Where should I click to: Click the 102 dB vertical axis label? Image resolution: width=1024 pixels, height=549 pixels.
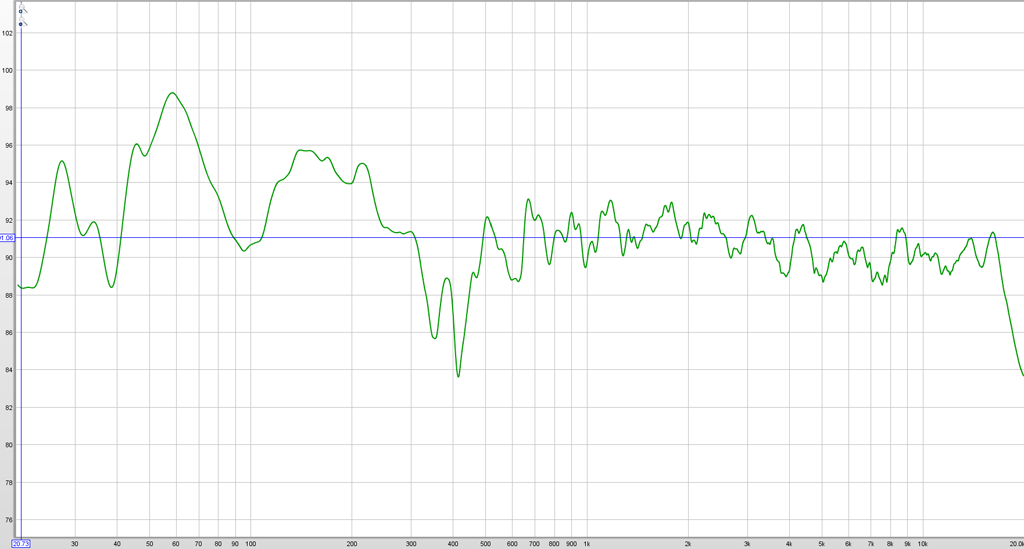pos(7,33)
